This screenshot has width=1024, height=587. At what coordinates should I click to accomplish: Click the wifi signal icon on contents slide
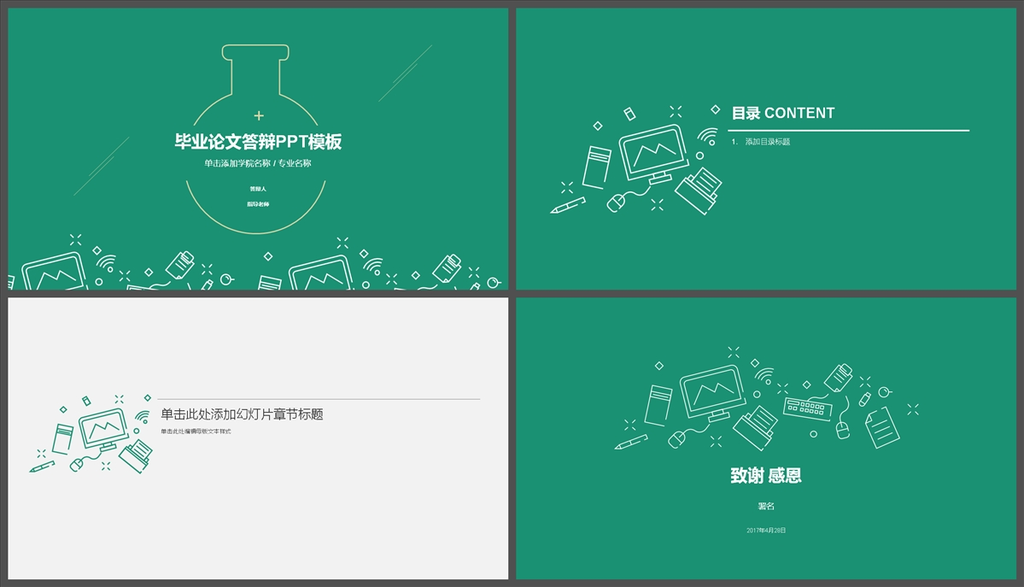pyautogui.click(x=707, y=136)
